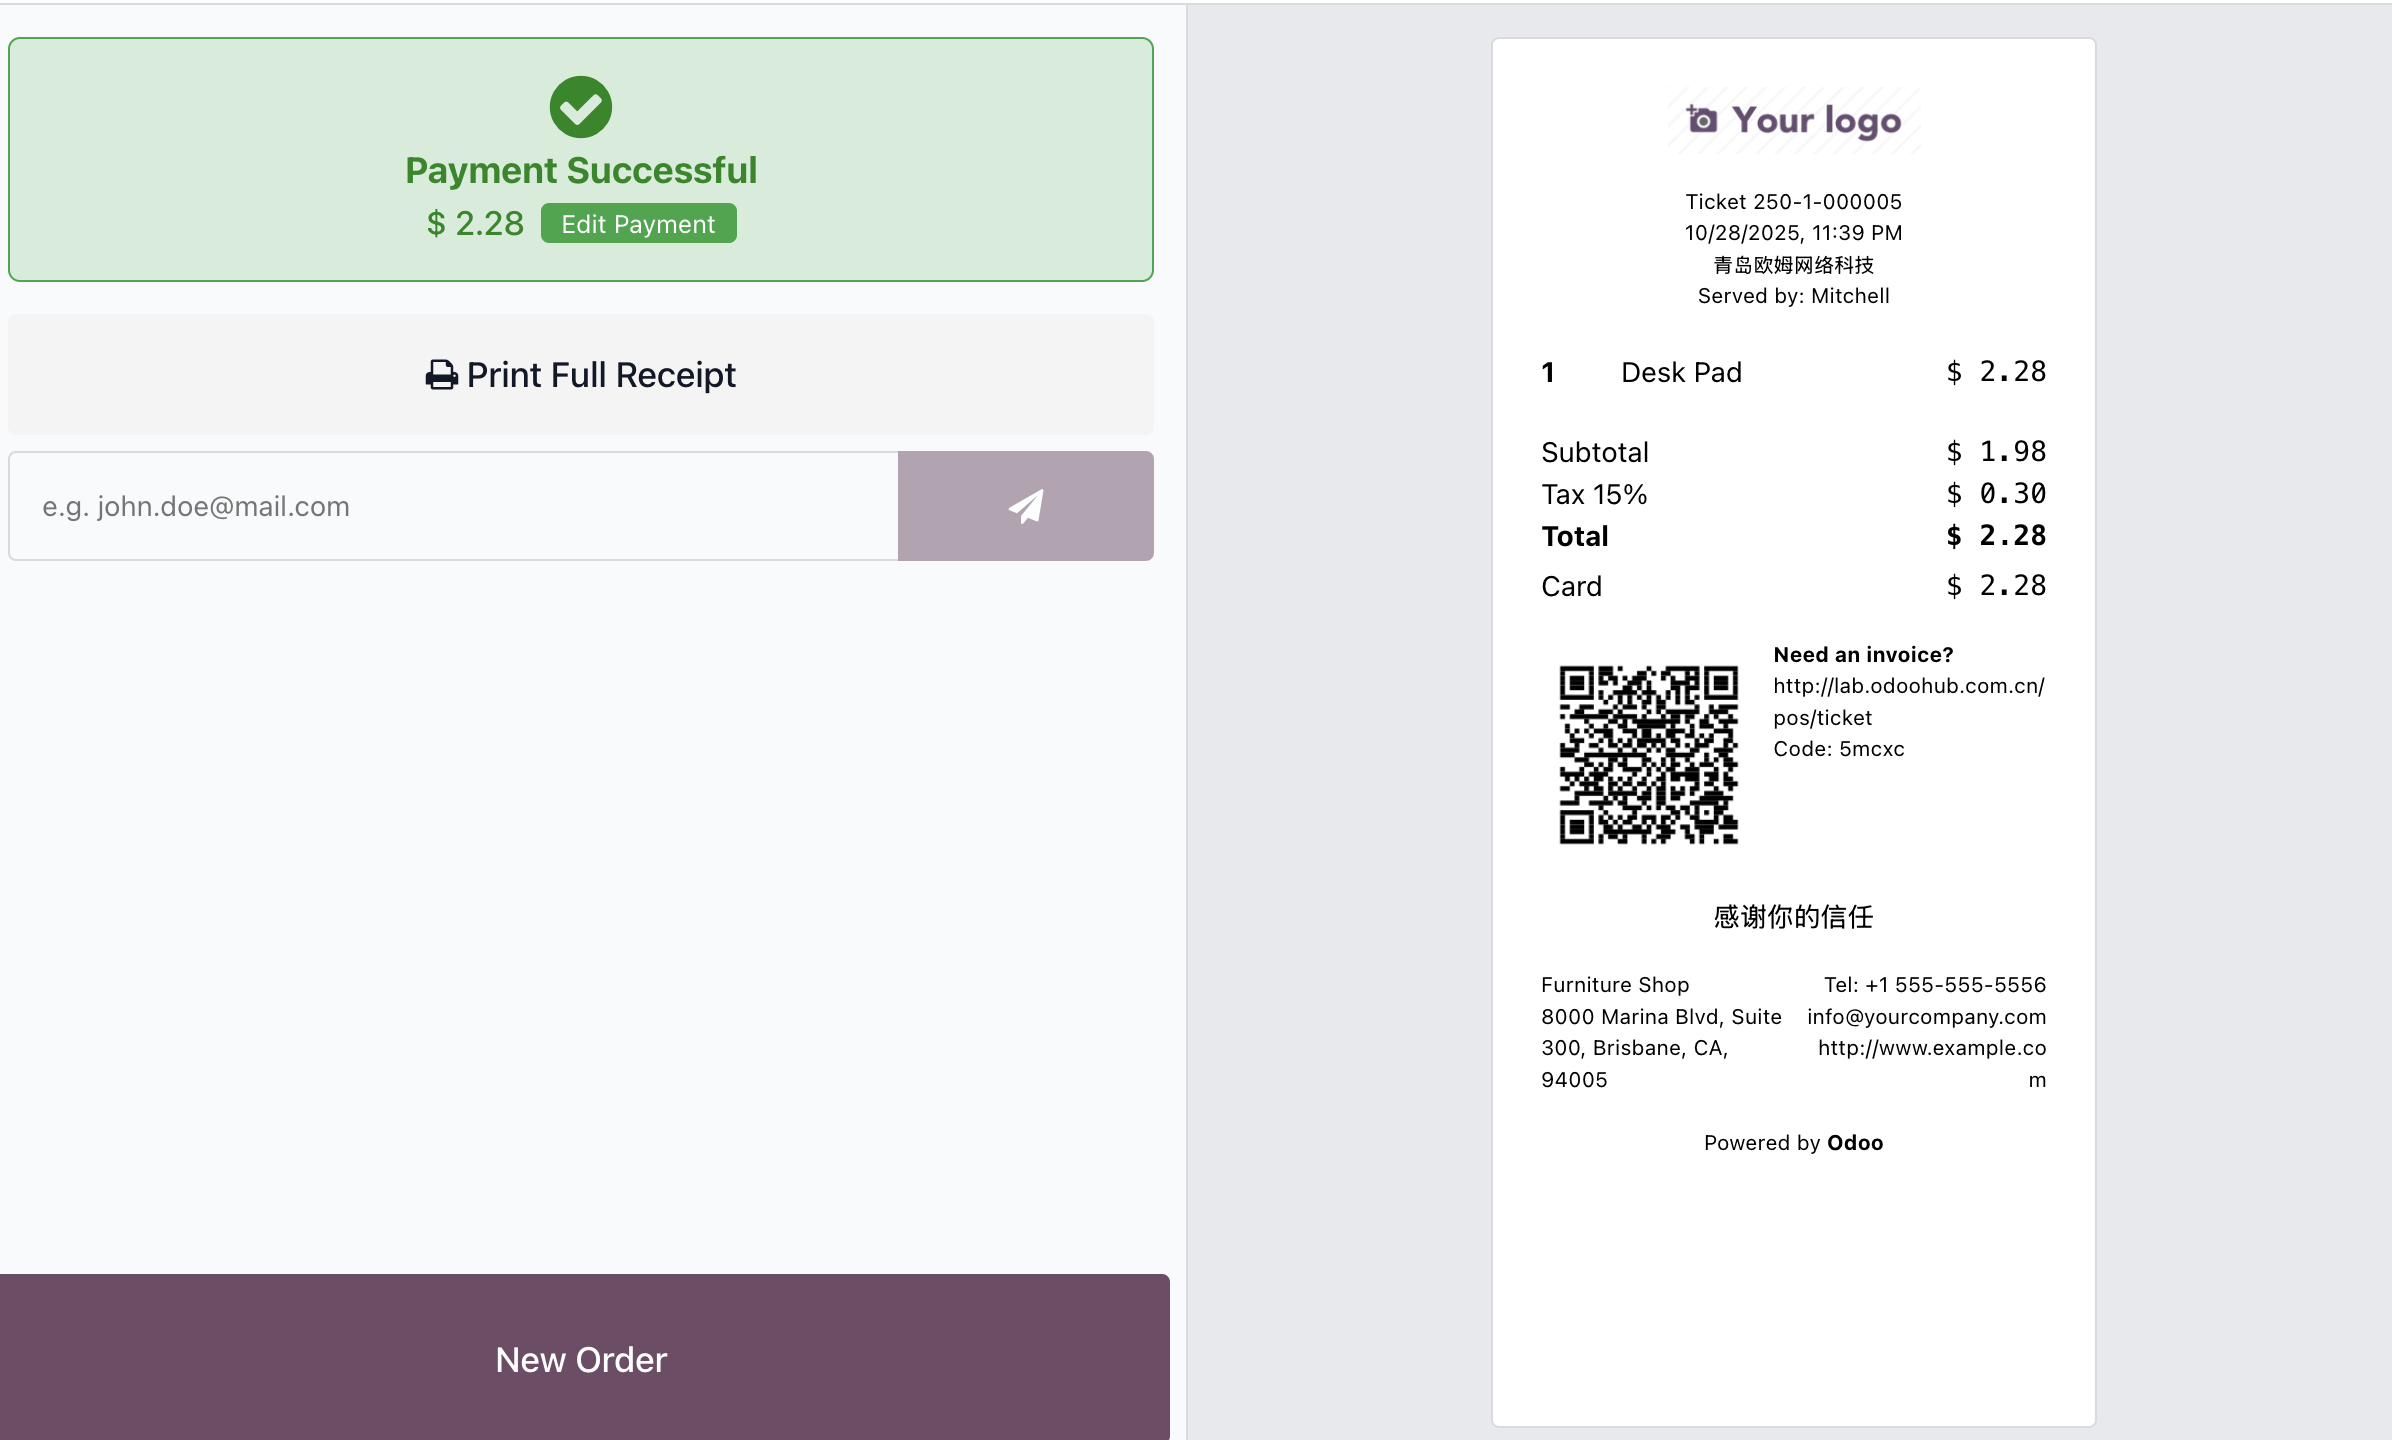The image size is (2392, 1440).
Task: Focus the customer email input field
Action: (x=453, y=506)
